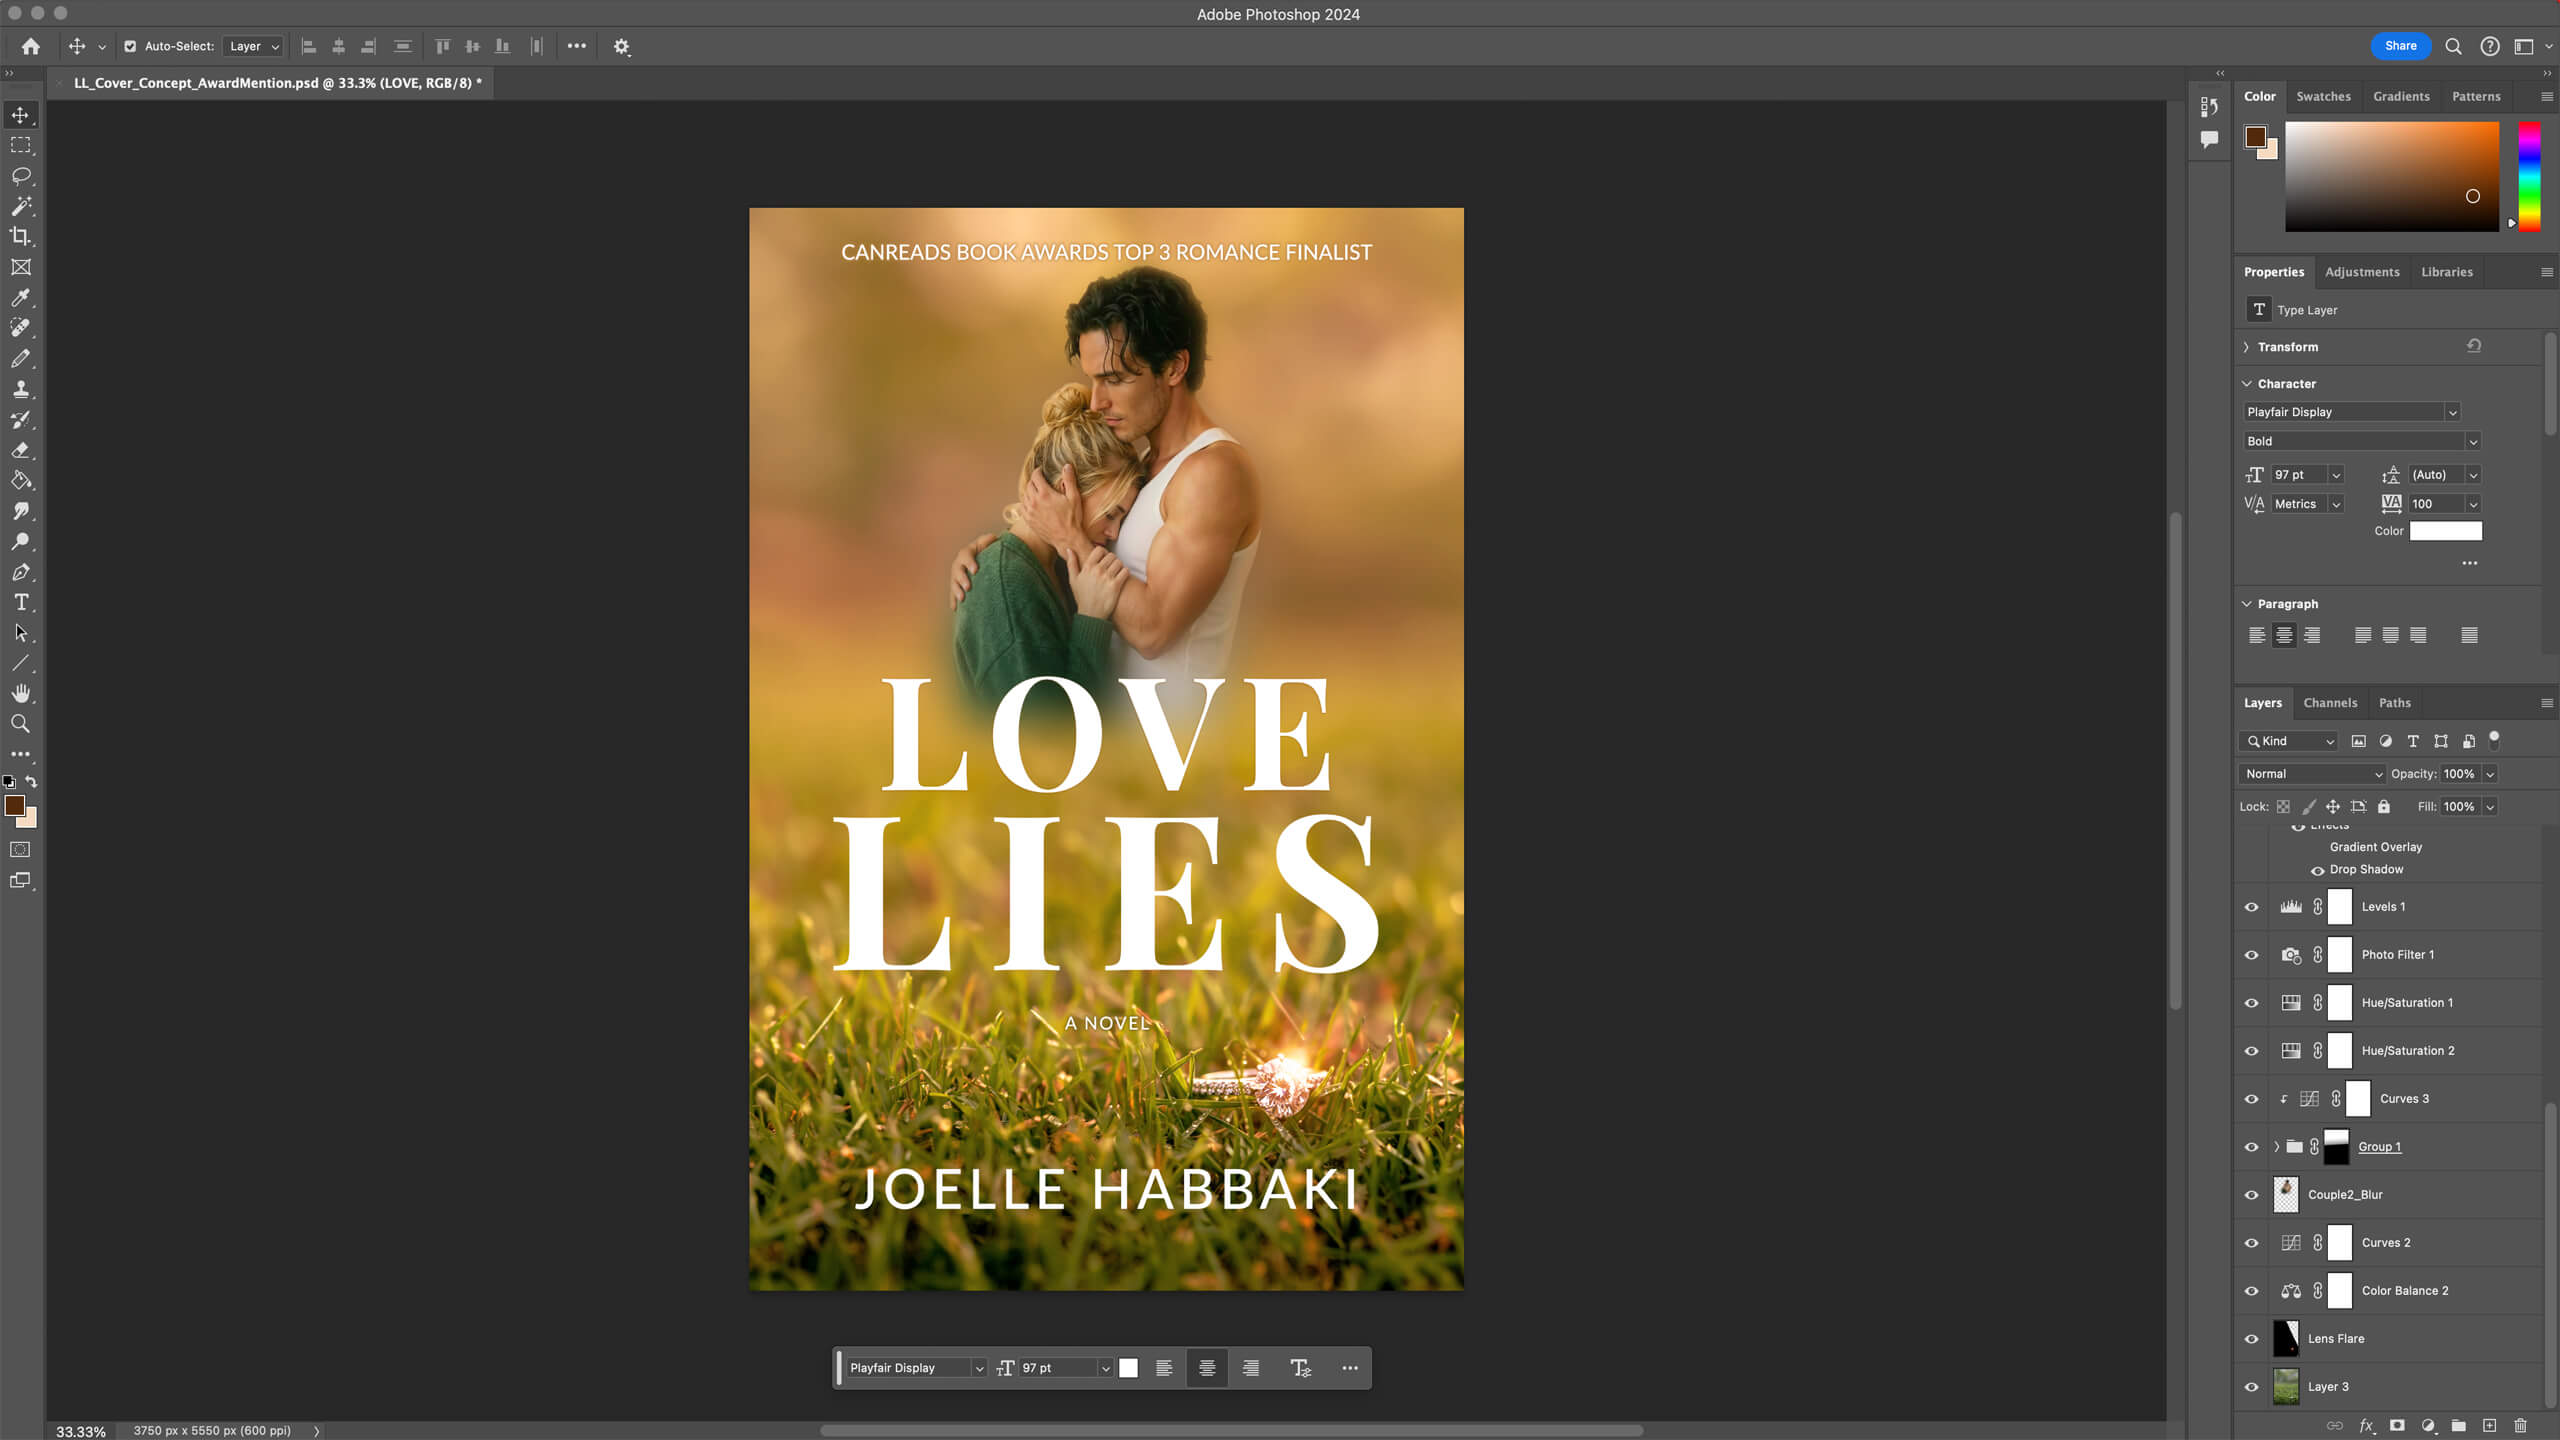Click the white text Color swatch in Properties

coord(2445,531)
